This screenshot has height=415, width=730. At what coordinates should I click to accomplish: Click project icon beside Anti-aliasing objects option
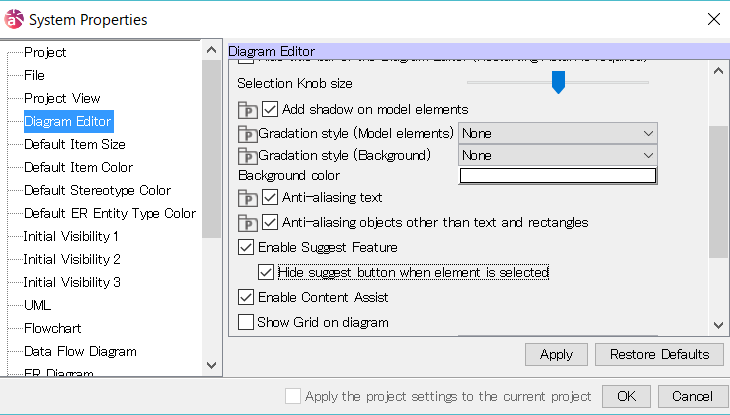(x=248, y=223)
